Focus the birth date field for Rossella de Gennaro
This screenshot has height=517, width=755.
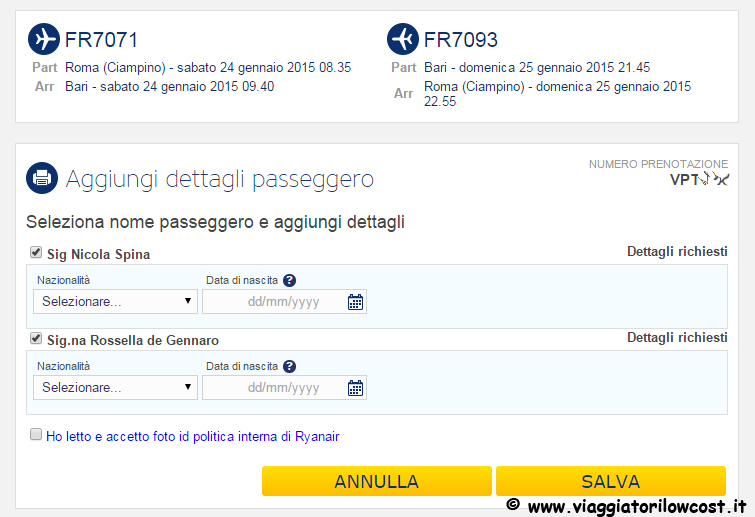[x=284, y=388]
